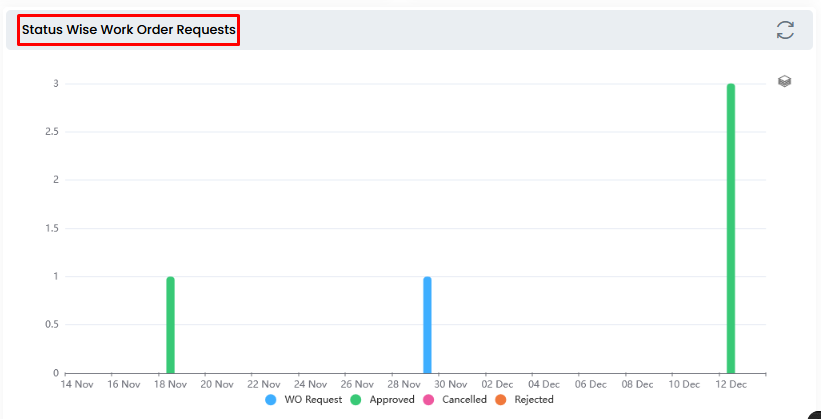Screen dimensions: 821x419
Task: Click the refresh icon in chart header
Action: 785,30
